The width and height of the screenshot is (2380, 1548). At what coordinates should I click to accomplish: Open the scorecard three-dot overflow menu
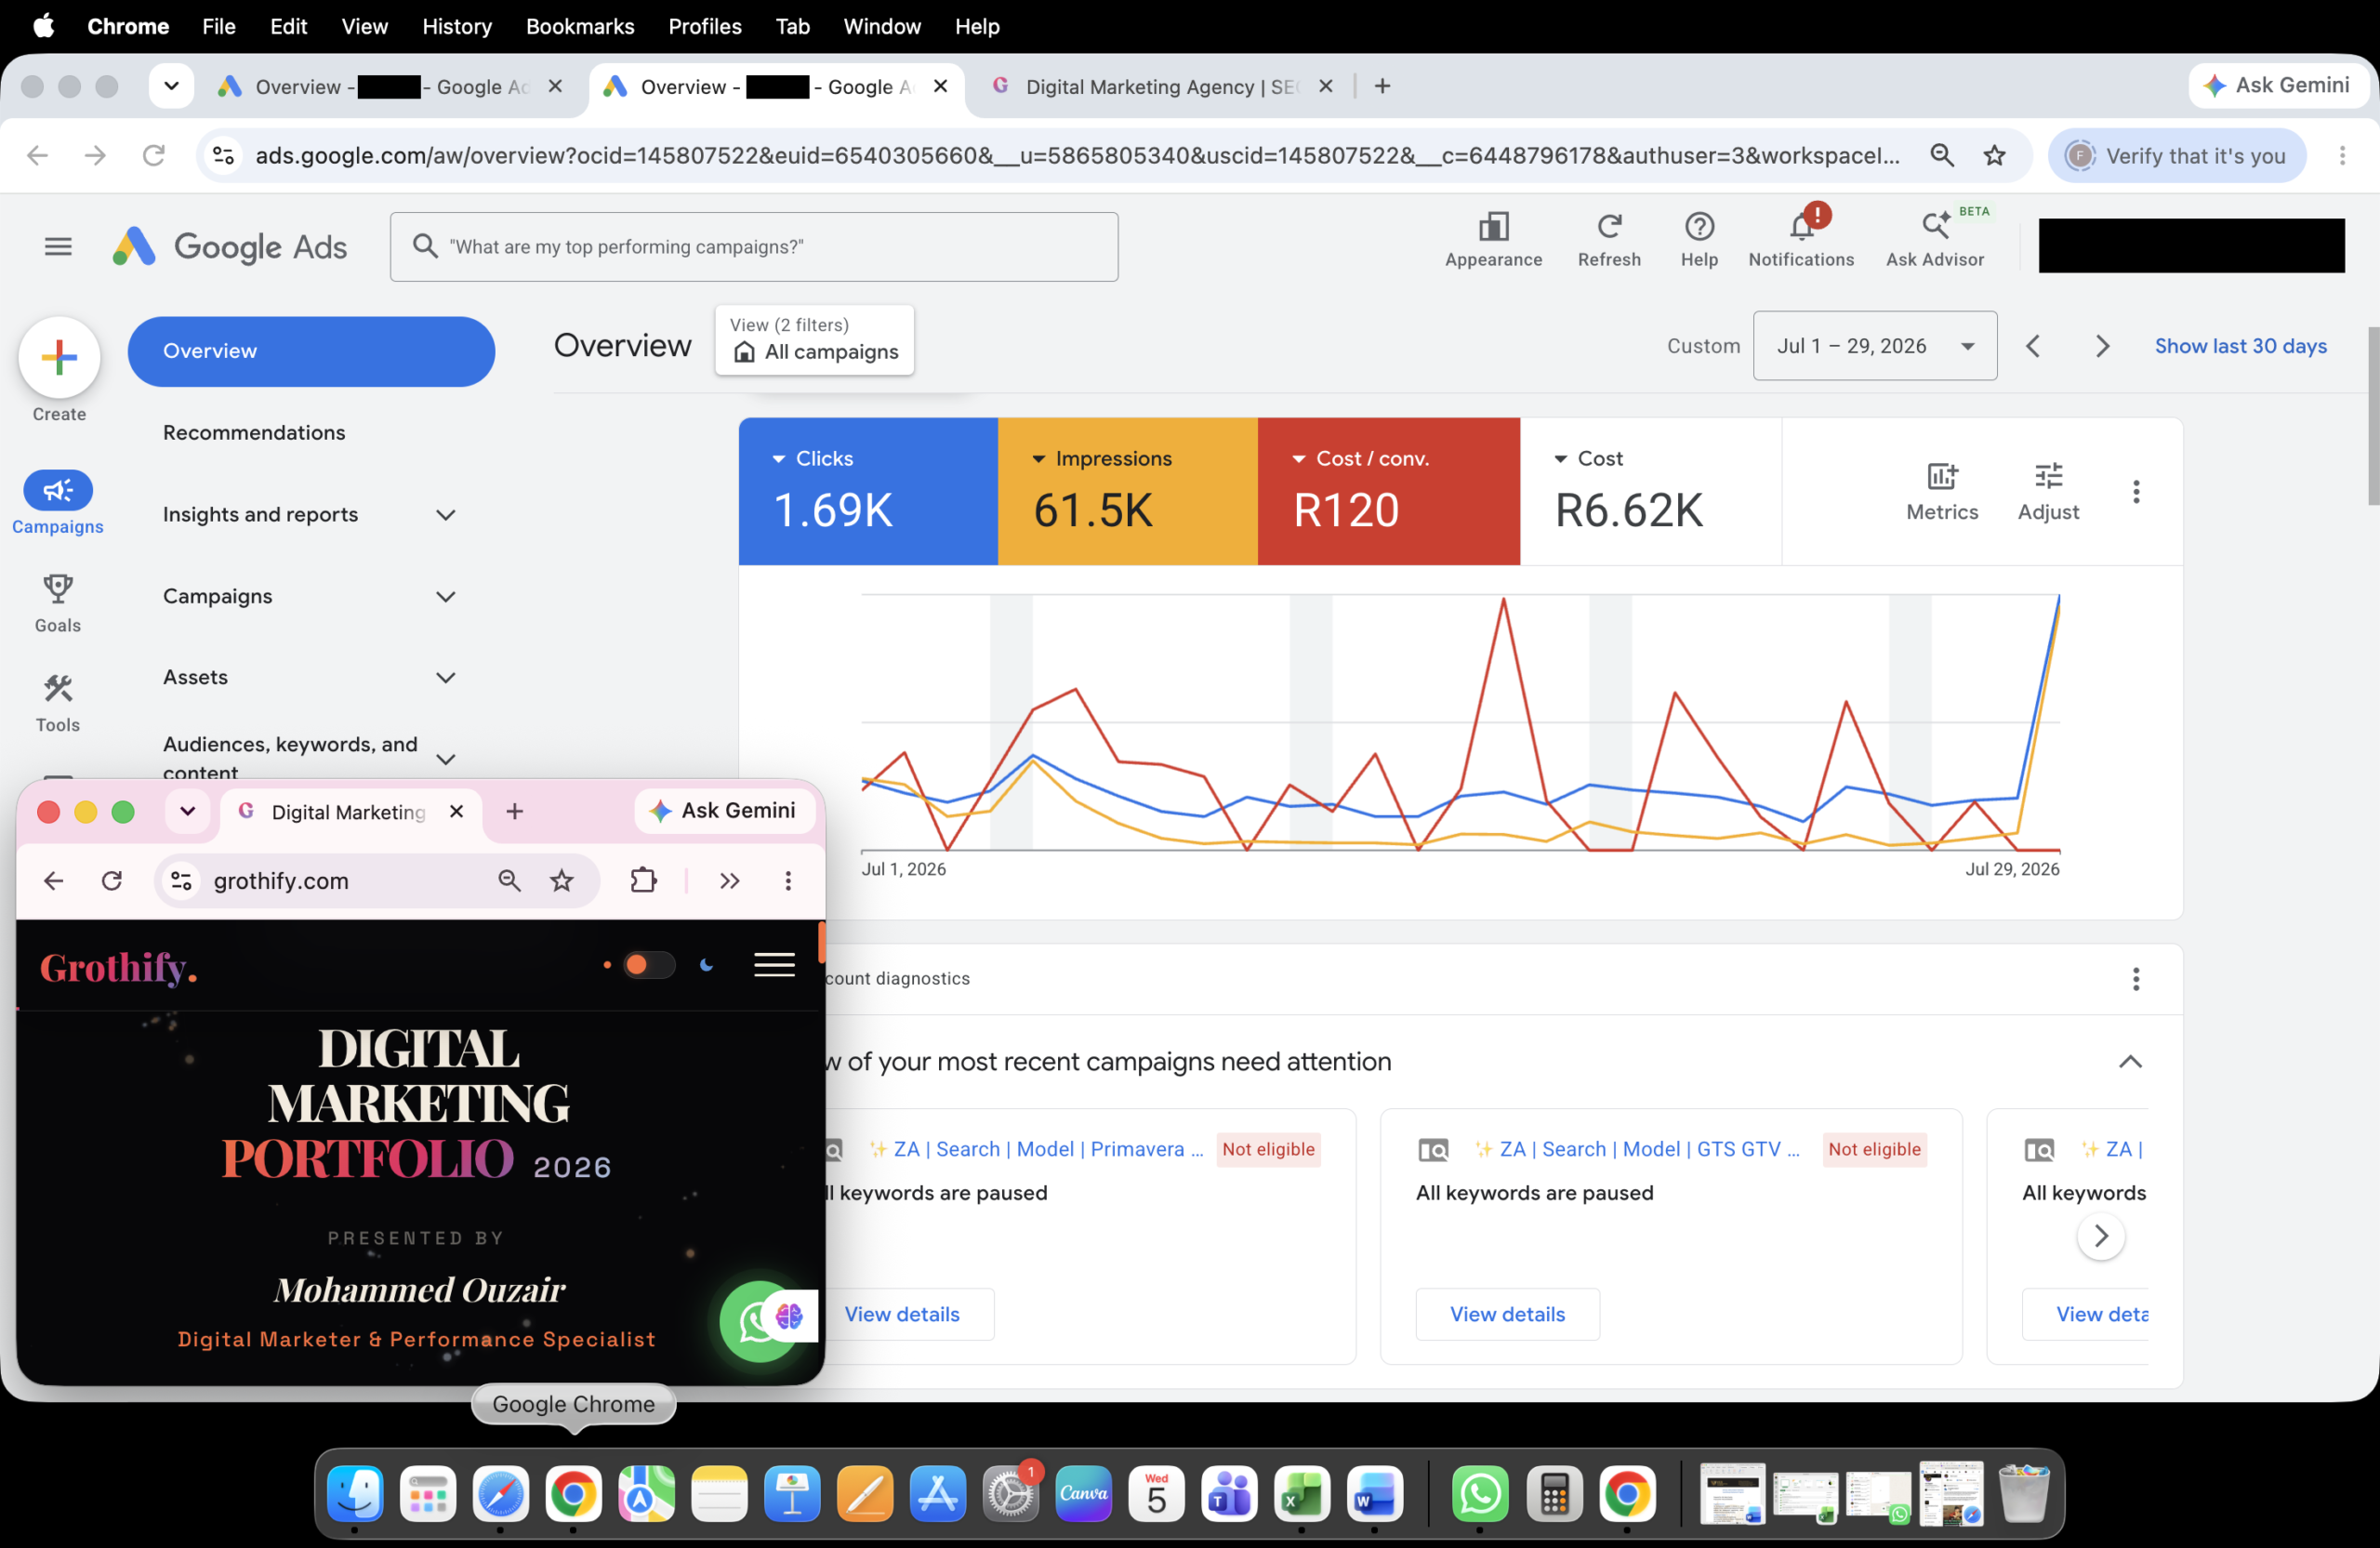[x=2136, y=491]
